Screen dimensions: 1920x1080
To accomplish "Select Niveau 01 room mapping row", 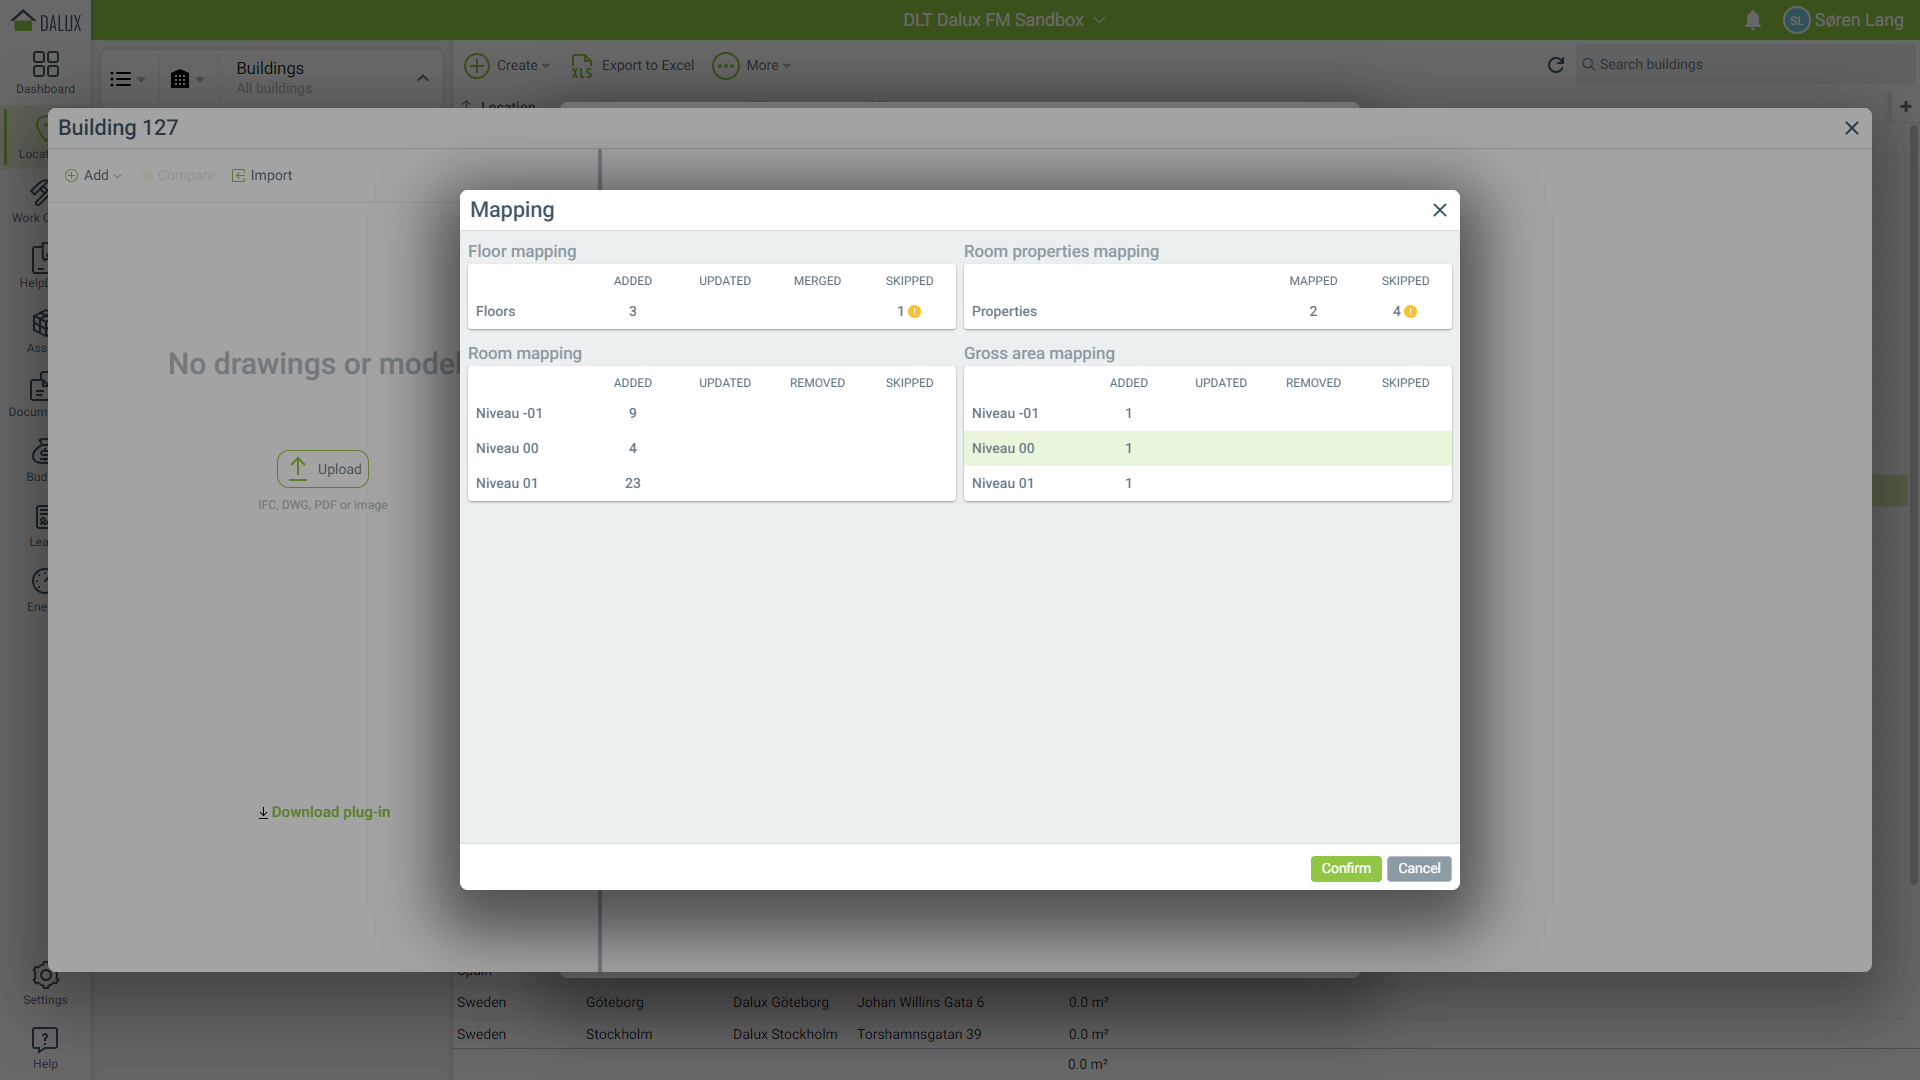I will [x=710, y=484].
